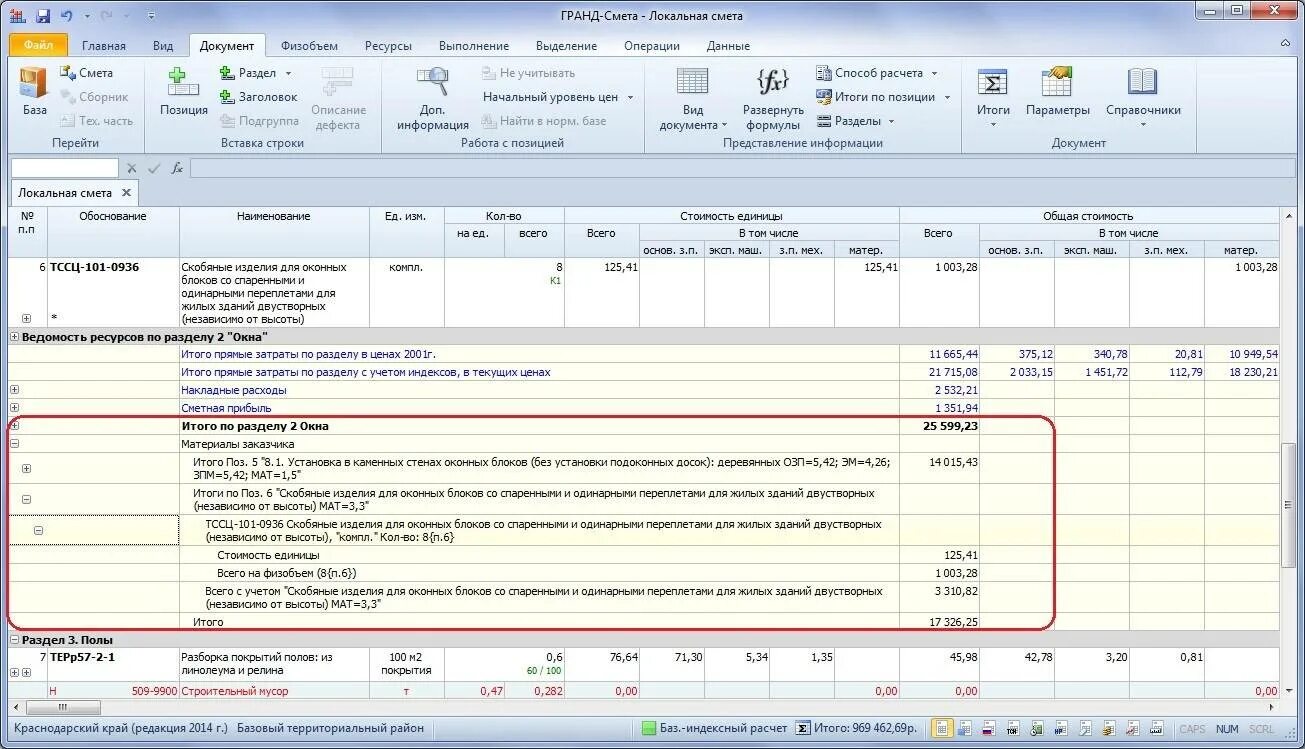Image resolution: width=1305 pixels, height=749 pixels.
Task: Switch to the Физобъем ribbon tab
Action: 309,46
